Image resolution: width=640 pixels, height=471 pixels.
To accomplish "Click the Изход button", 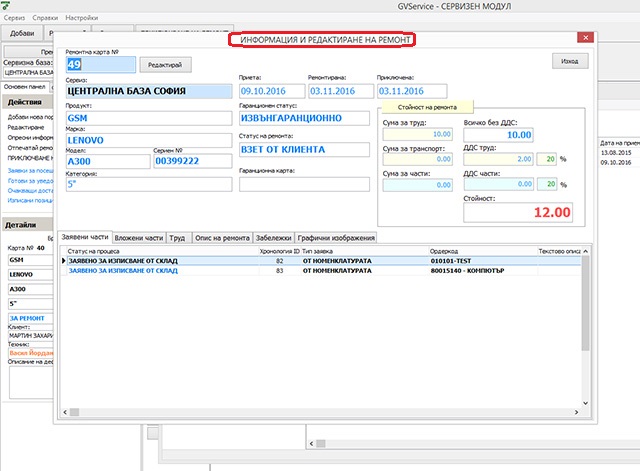I will (570, 61).
